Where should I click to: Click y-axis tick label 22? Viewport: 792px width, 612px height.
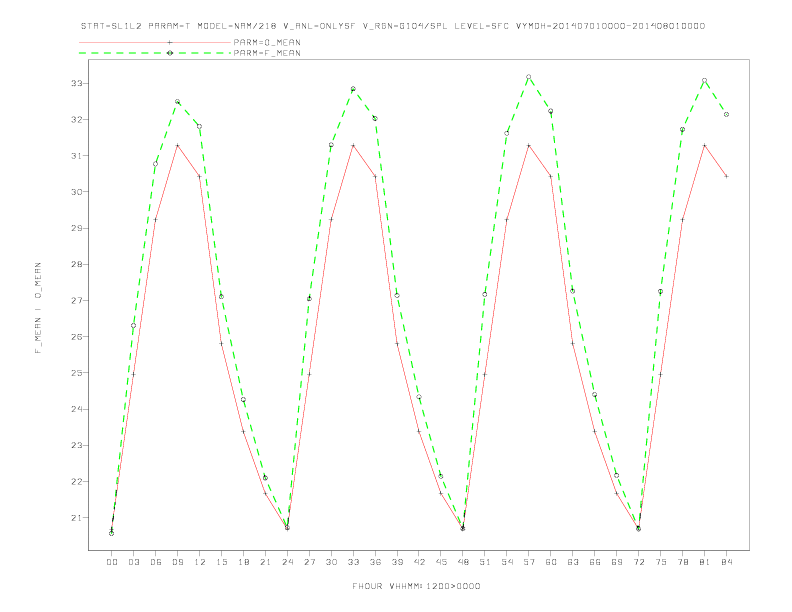pos(77,481)
